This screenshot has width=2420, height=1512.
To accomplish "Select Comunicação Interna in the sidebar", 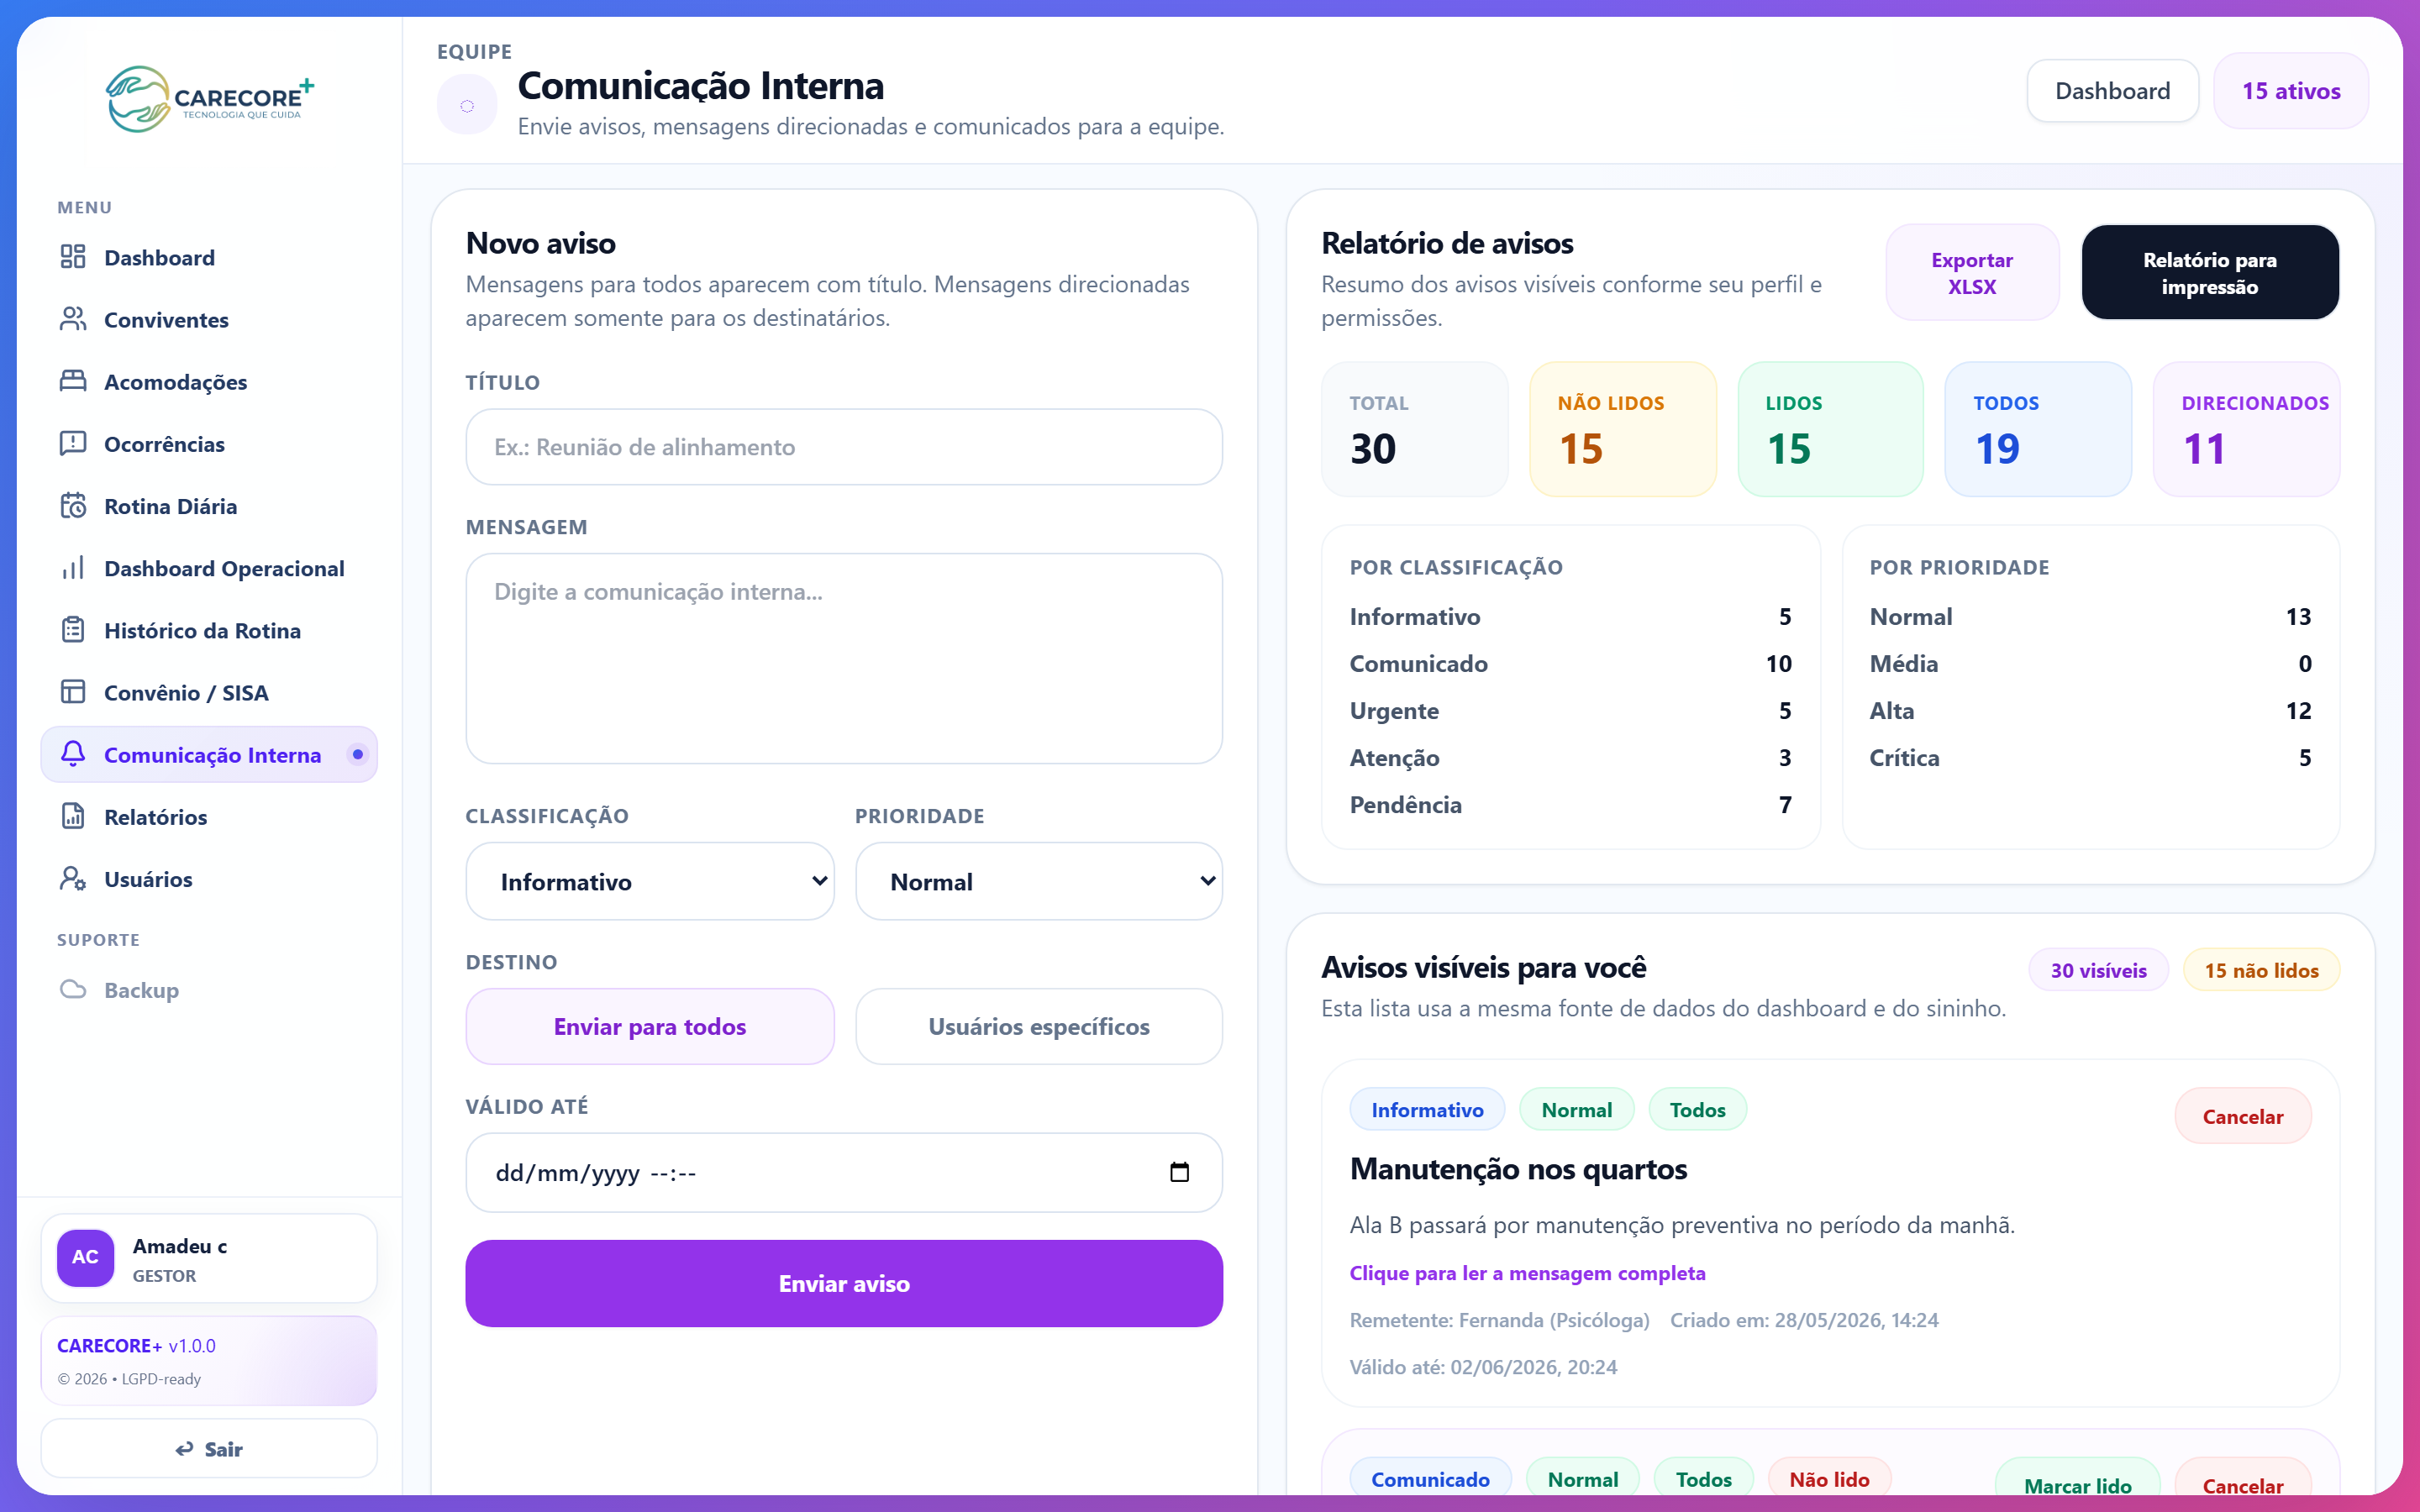I will click(x=209, y=754).
